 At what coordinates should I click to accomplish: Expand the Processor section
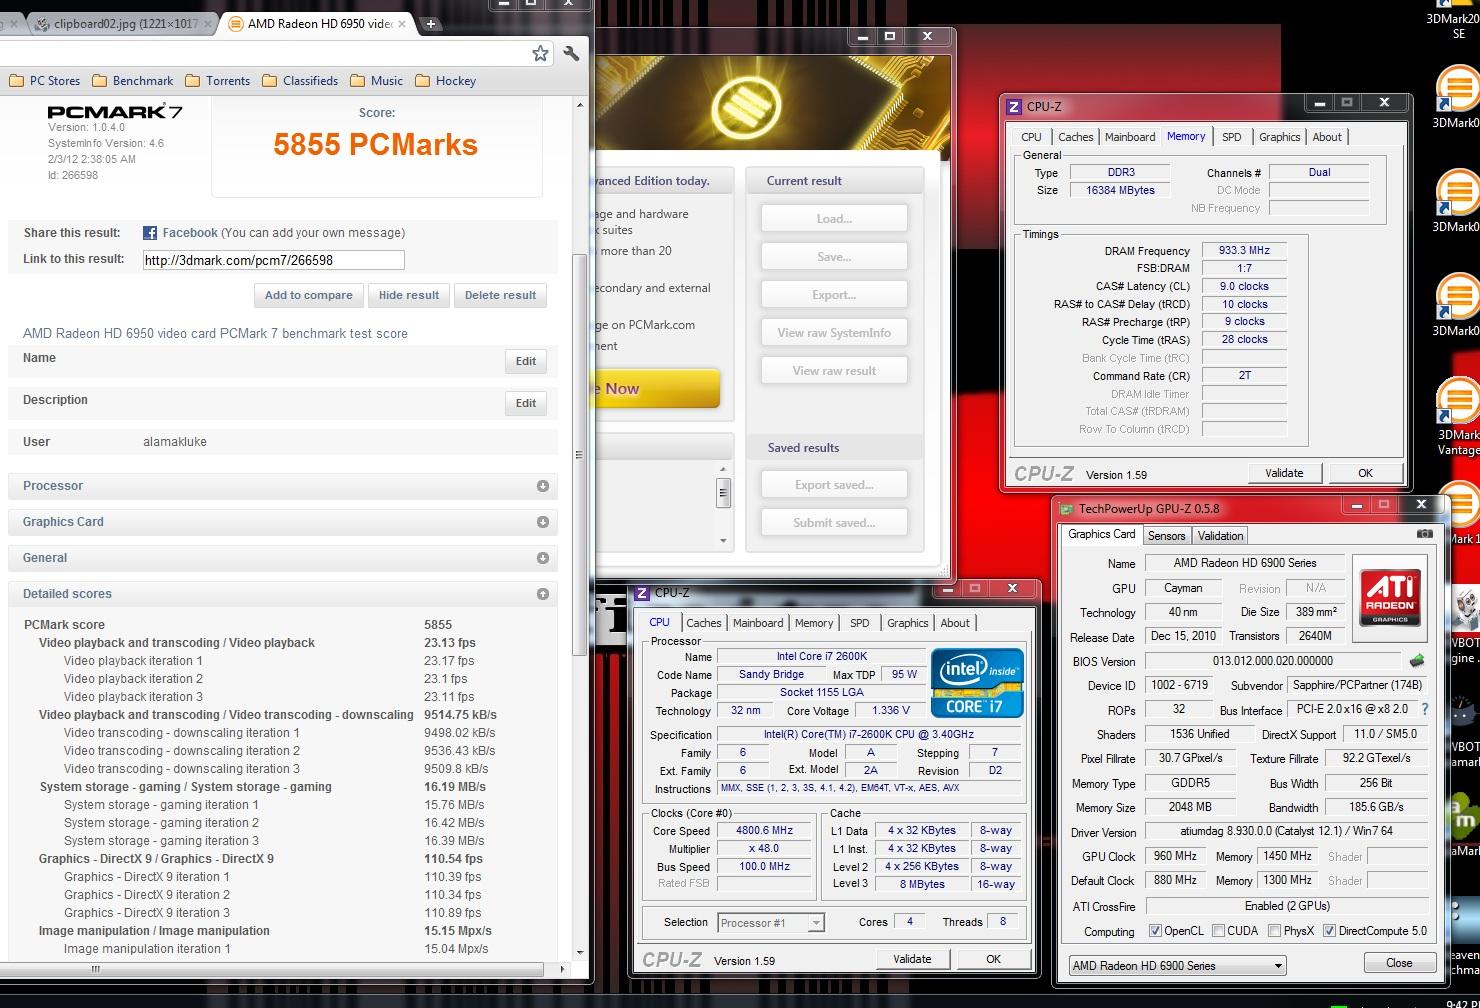pyautogui.click(x=543, y=486)
